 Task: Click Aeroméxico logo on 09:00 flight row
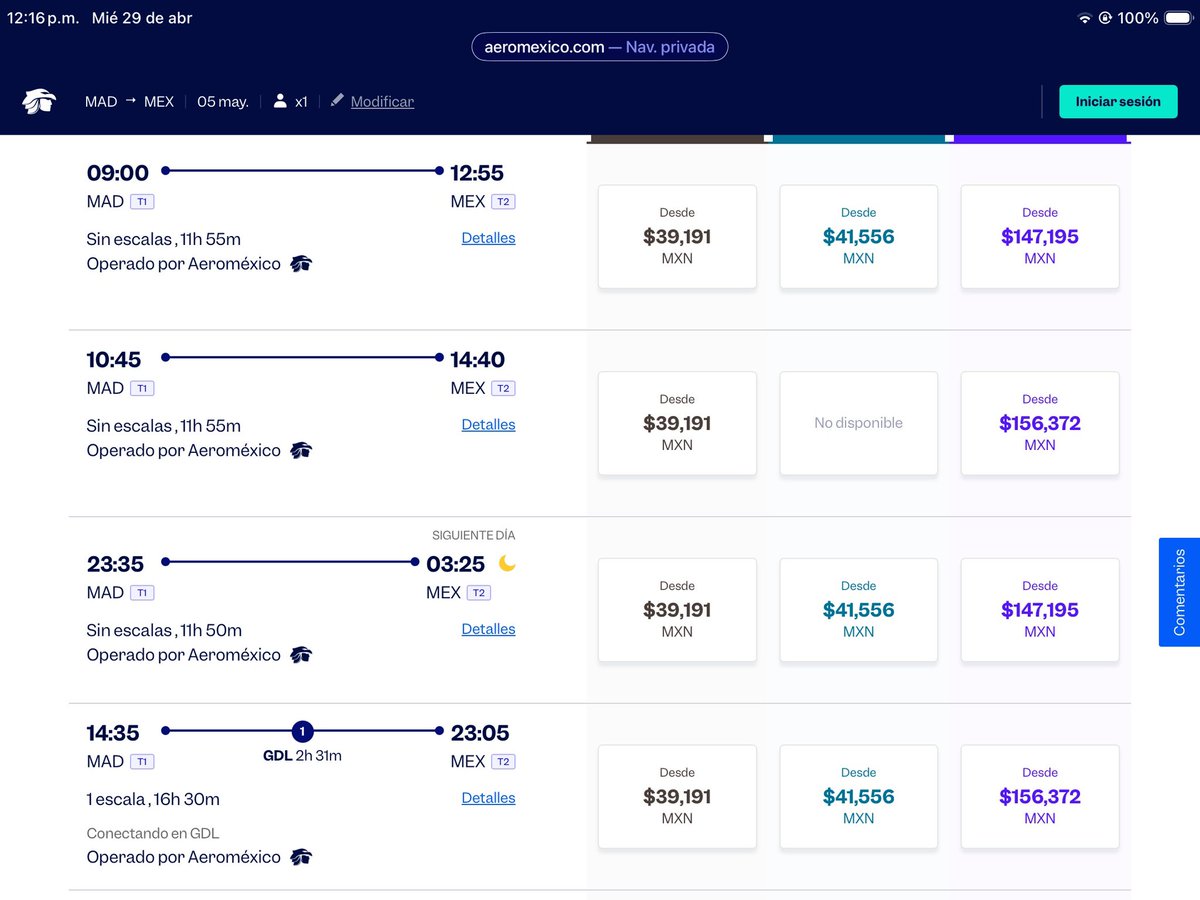pos(301,264)
